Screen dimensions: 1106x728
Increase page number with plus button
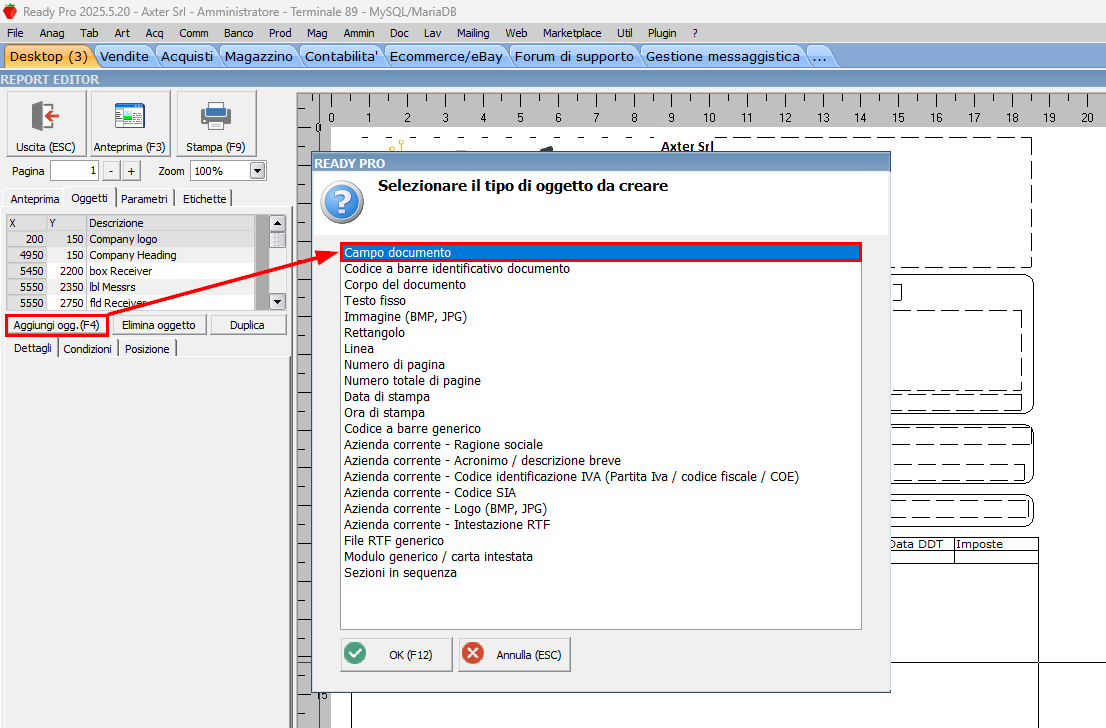(131, 171)
